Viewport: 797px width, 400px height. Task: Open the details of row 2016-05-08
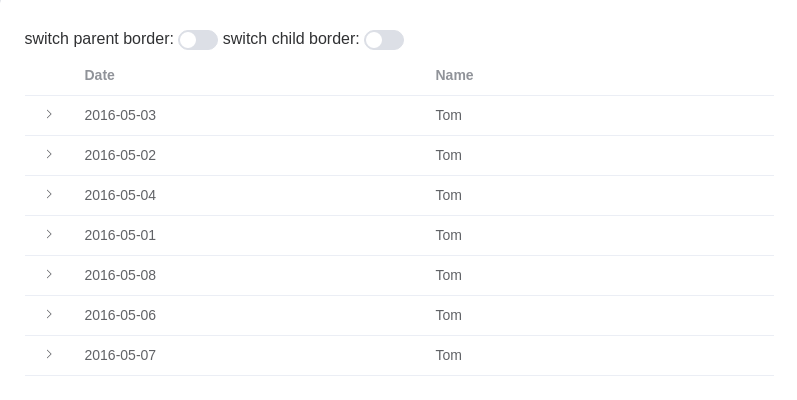(49, 274)
